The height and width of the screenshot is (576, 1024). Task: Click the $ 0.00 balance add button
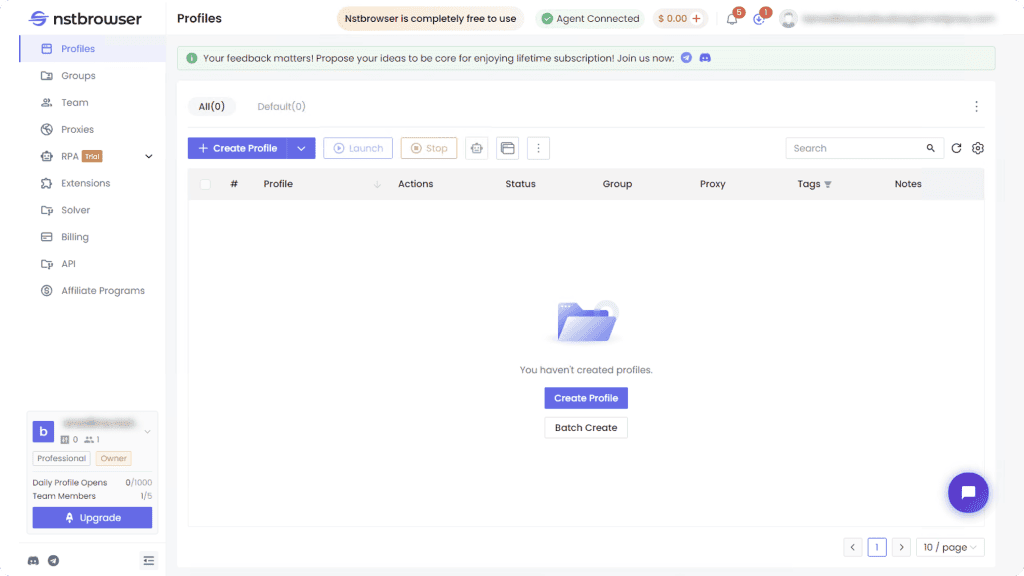pyautogui.click(x=696, y=19)
